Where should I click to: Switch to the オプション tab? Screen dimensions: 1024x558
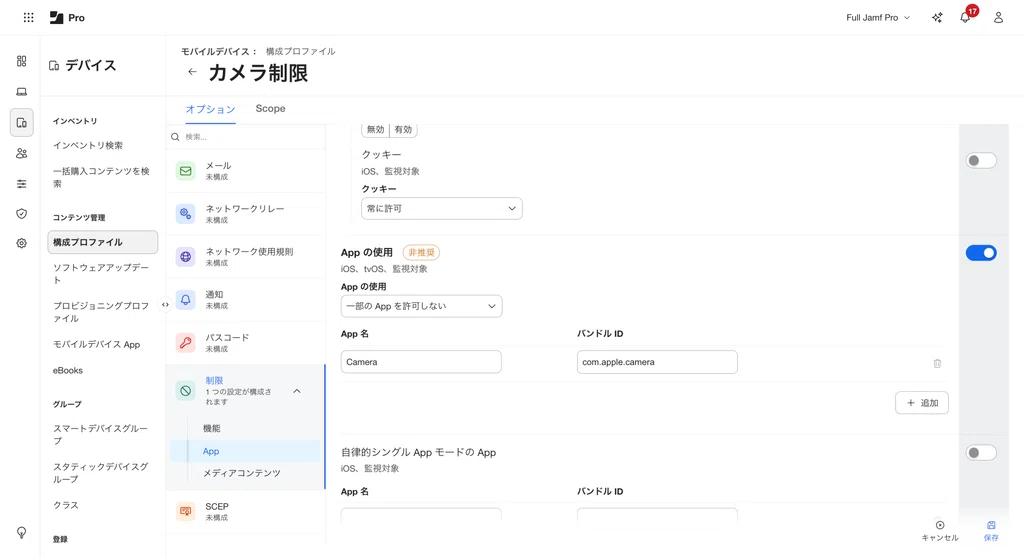pyautogui.click(x=210, y=109)
